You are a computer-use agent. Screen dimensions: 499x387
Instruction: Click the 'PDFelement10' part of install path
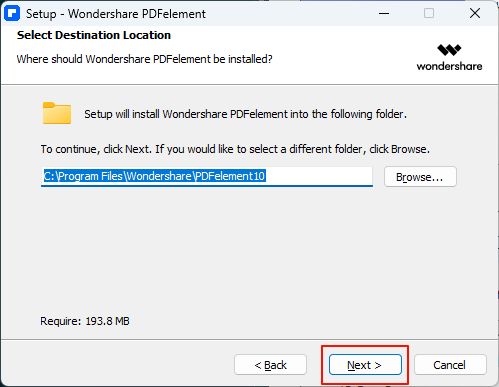[x=230, y=176]
